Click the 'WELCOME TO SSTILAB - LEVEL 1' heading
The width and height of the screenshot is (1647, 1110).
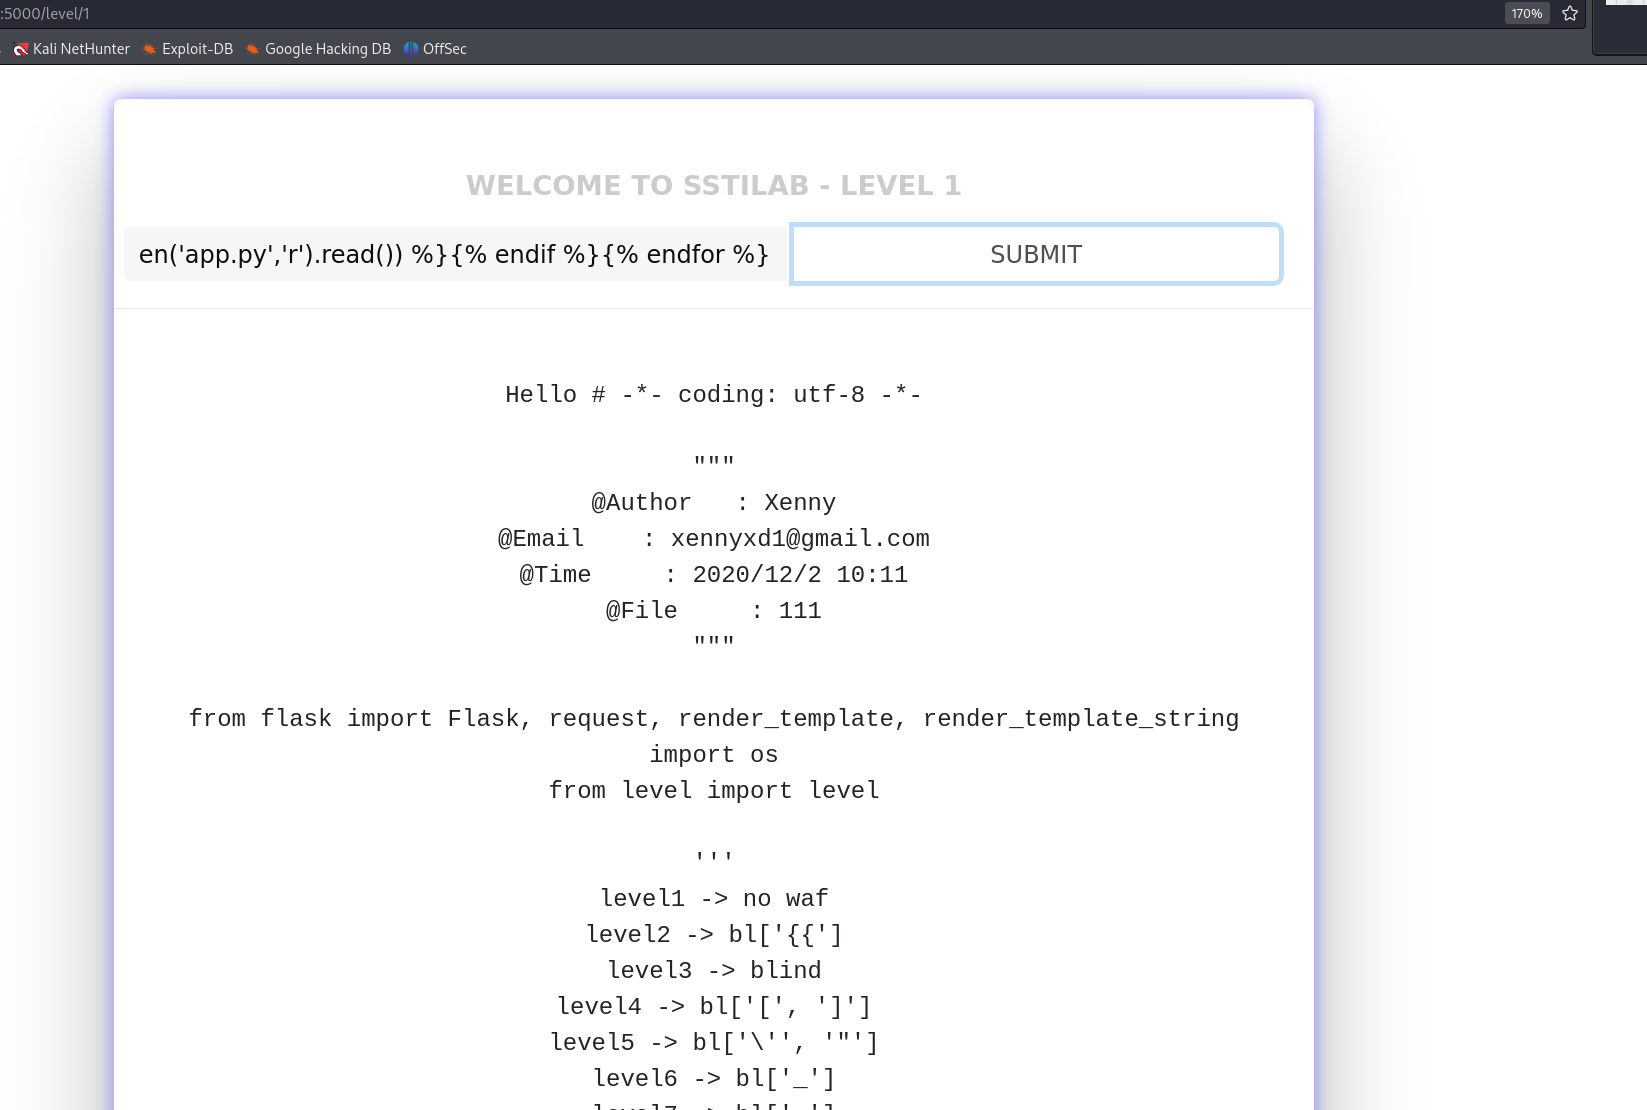tap(714, 186)
